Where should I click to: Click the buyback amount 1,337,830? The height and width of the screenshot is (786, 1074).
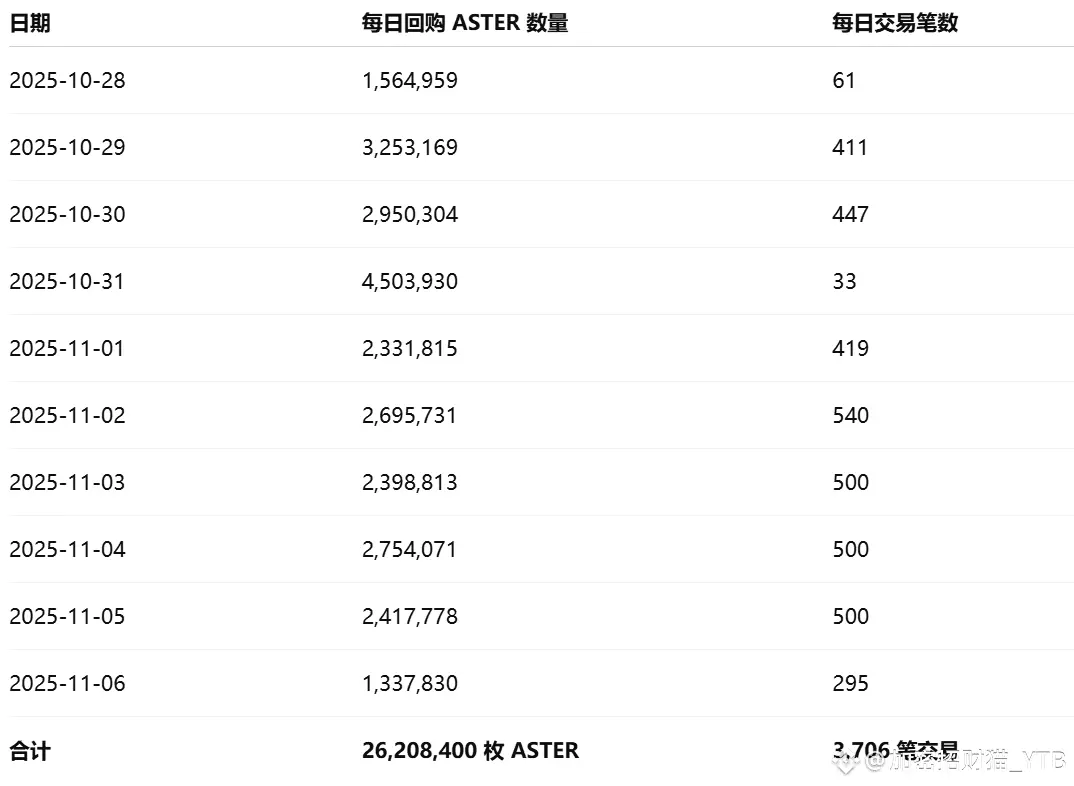tap(410, 683)
